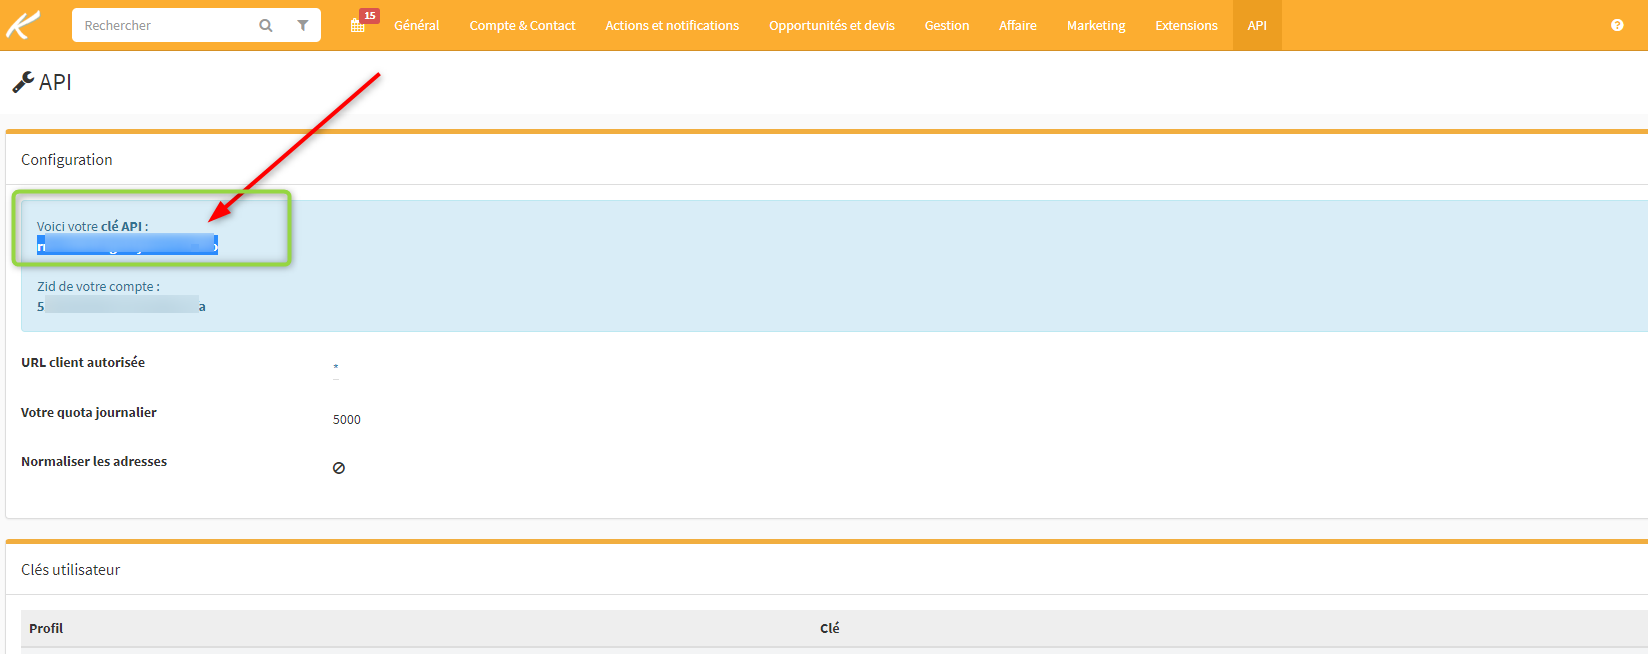The image size is (1648, 654).
Task: Select the API menu tab
Action: (x=1257, y=26)
